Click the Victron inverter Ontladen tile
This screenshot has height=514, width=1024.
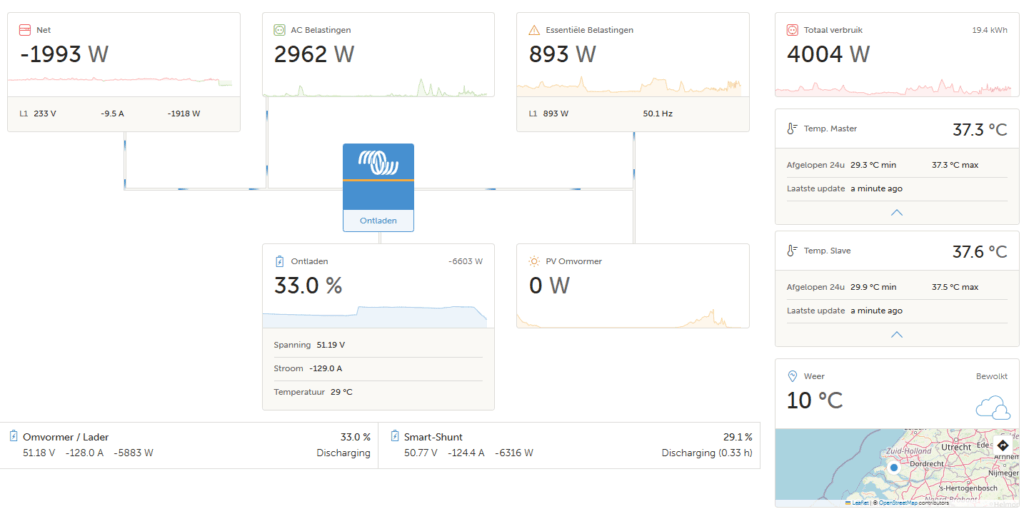click(x=378, y=187)
